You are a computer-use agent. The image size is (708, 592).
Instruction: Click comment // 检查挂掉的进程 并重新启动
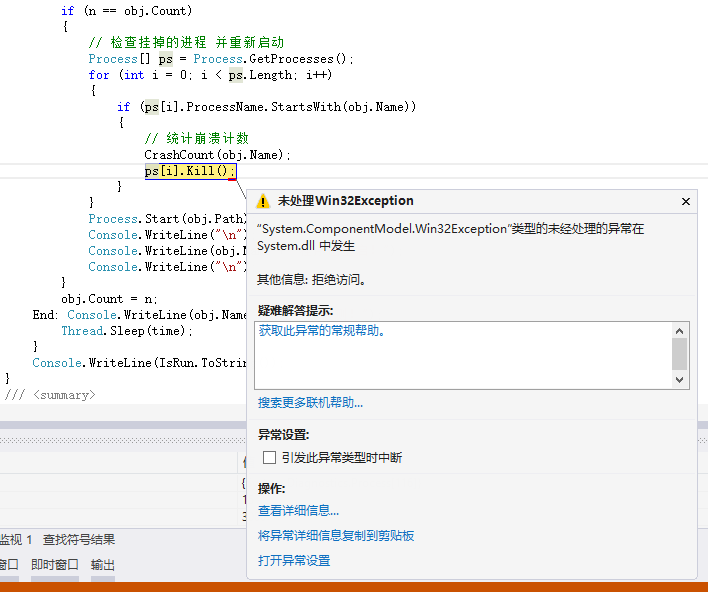(186, 42)
